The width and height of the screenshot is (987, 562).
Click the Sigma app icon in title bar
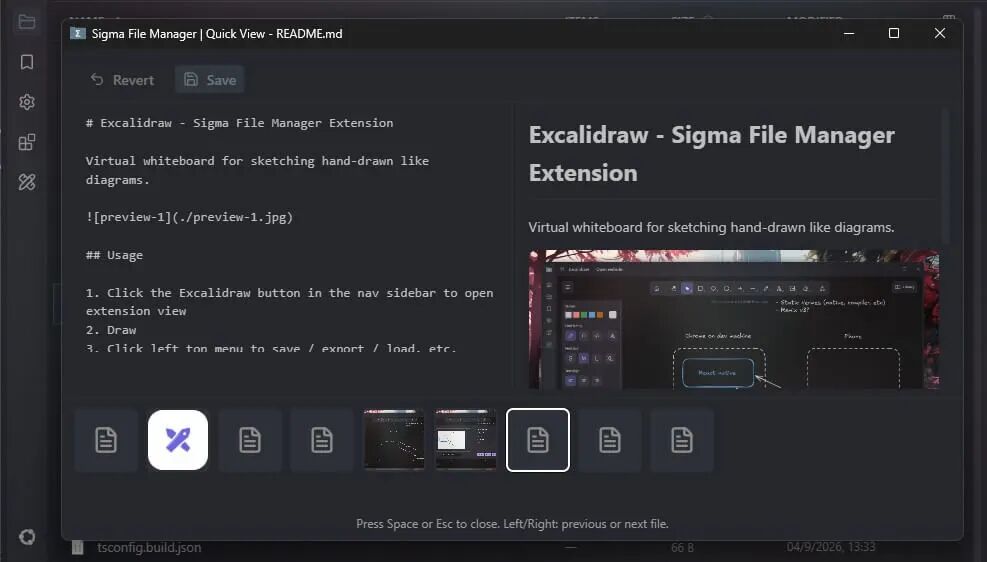[77, 33]
